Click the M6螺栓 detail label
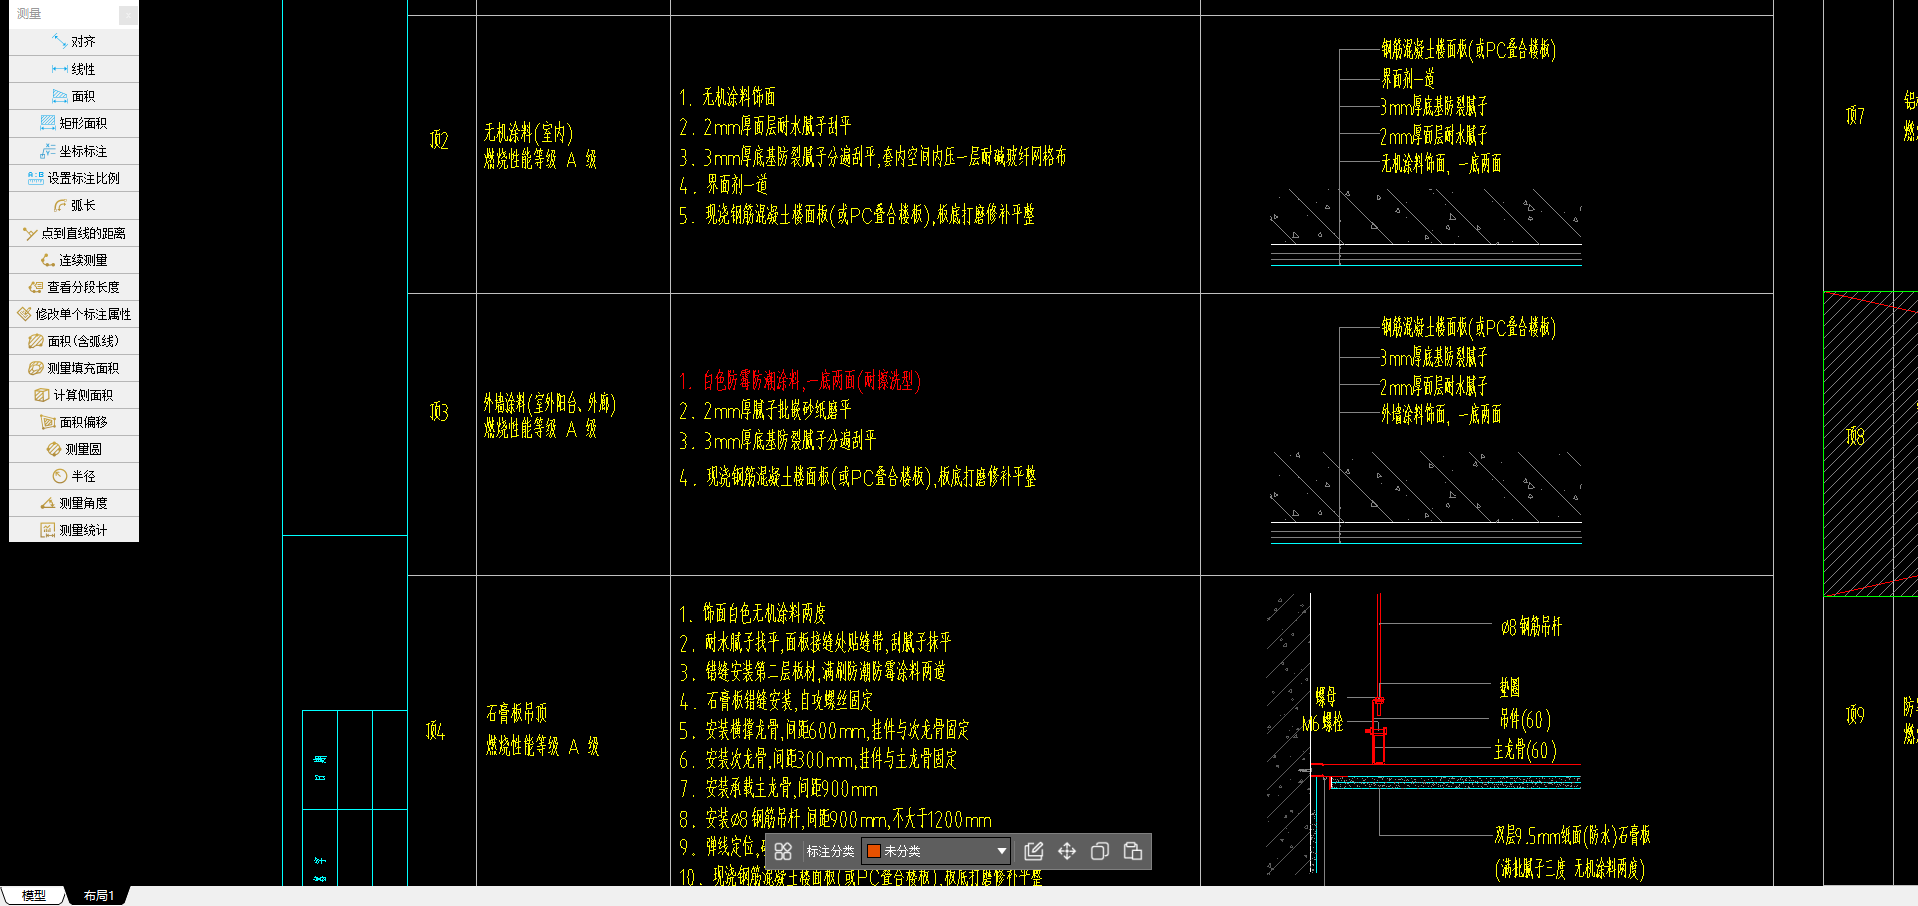1918x906 pixels. pos(1323,723)
